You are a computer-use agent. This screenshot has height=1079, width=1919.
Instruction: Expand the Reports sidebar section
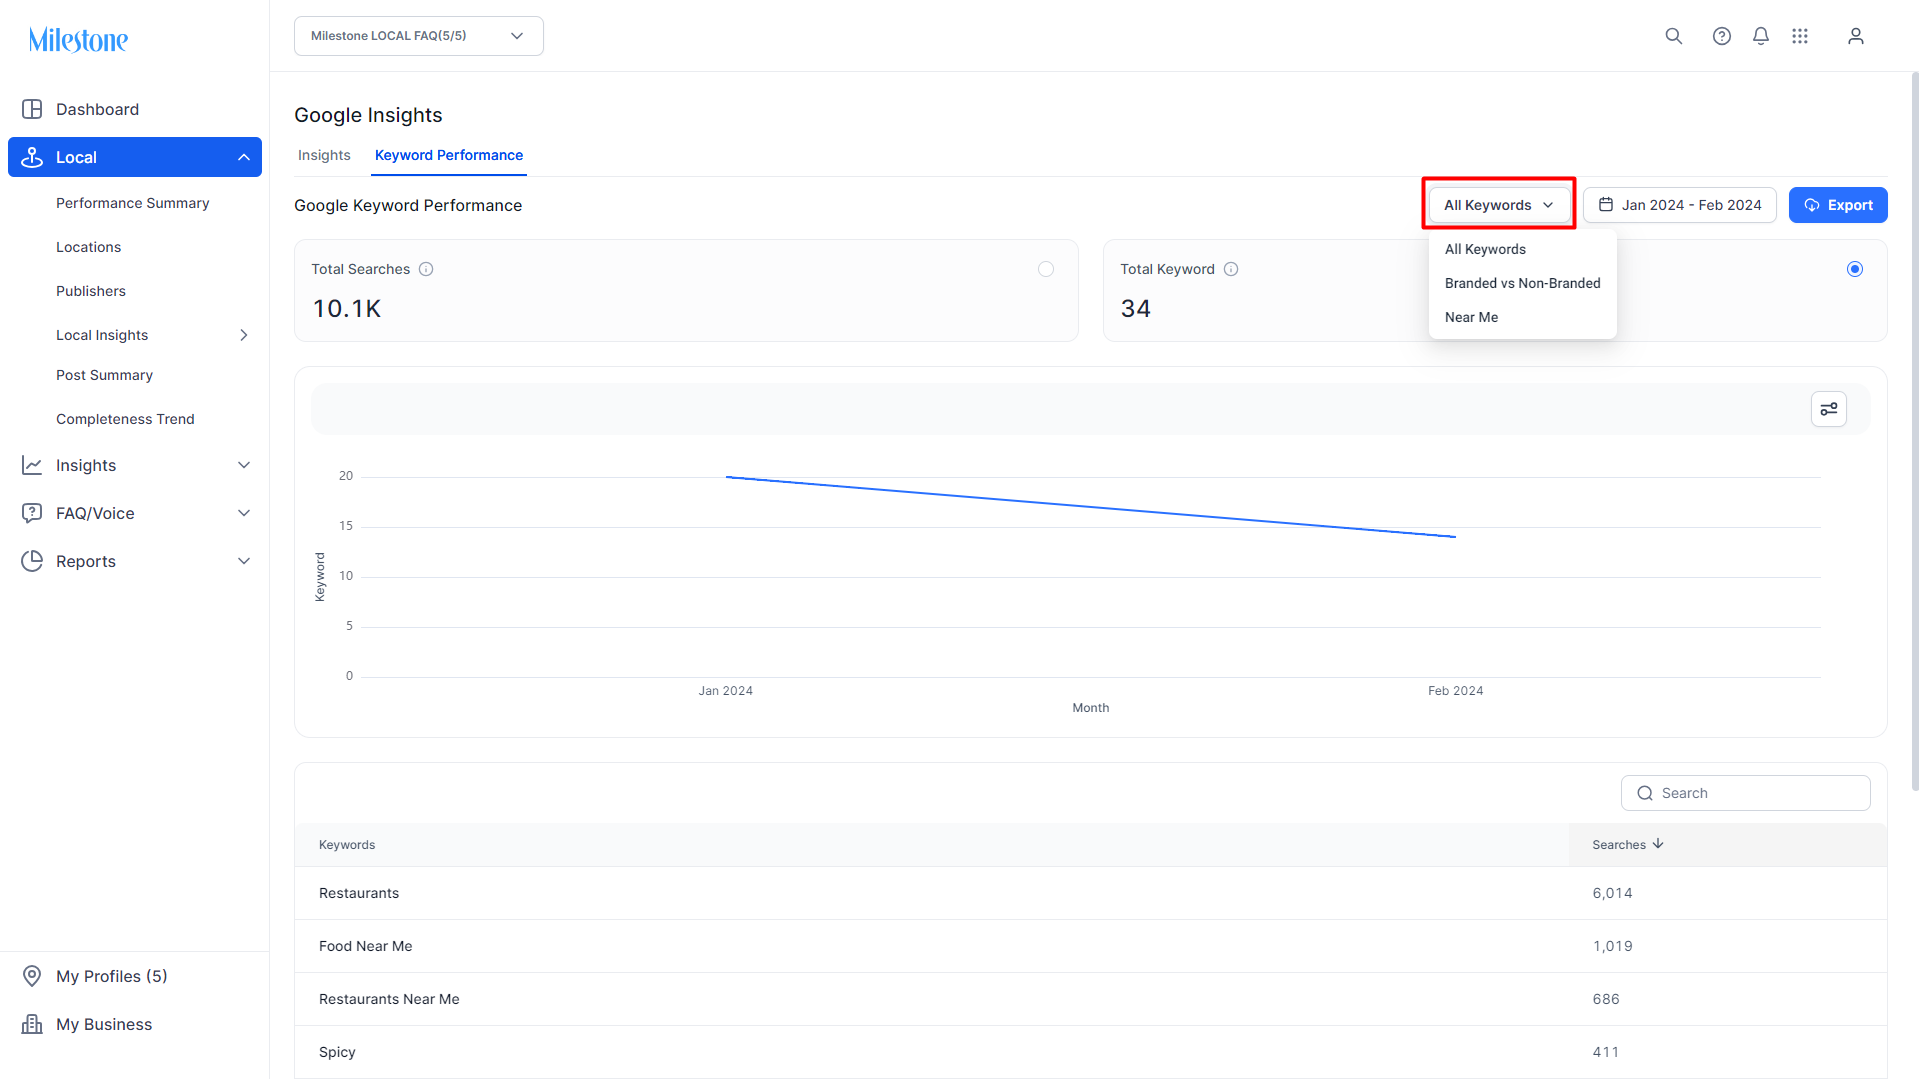click(x=244, y=561)
